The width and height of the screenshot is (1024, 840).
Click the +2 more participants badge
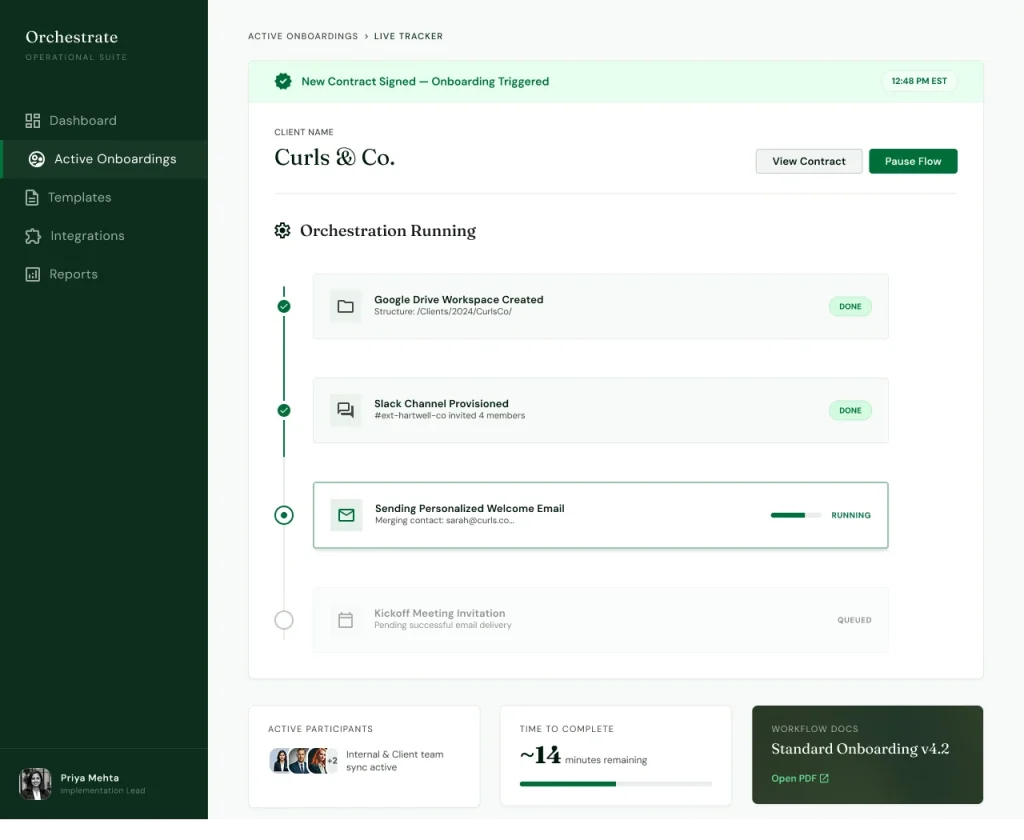coord(332,761)
